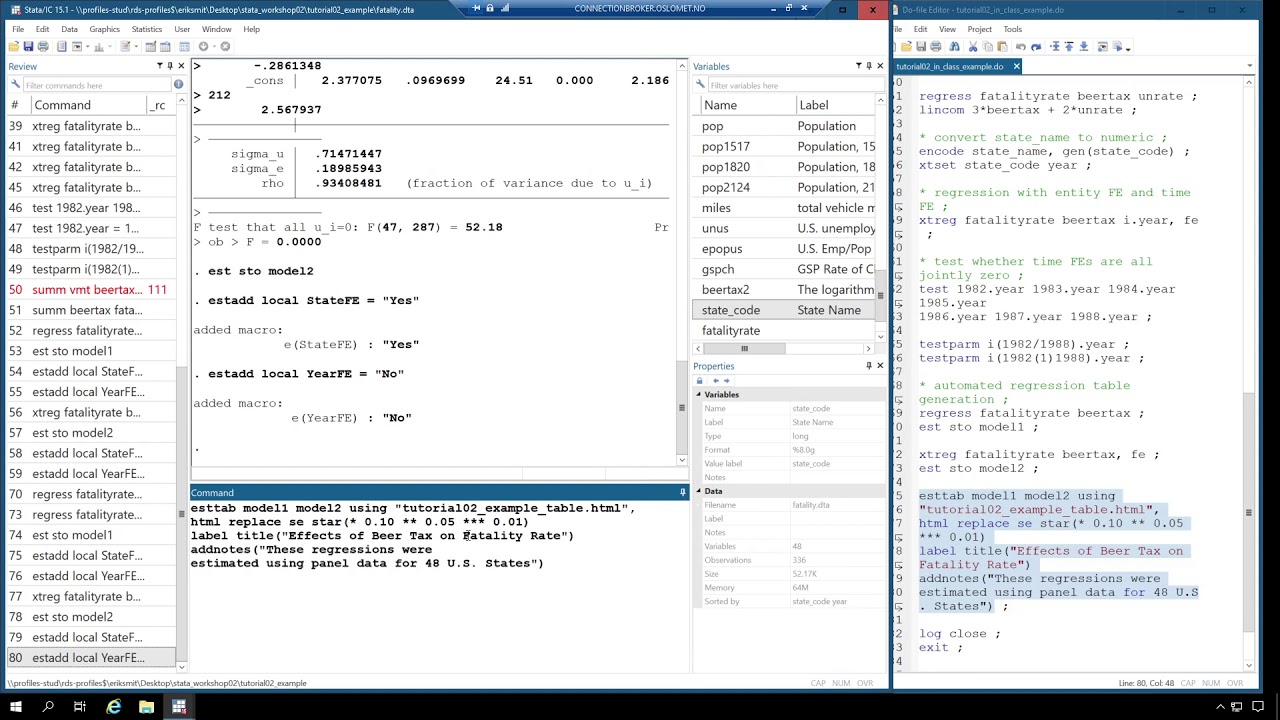Click the Print icon in Do-file Editor
The height and width of the screenshot is (720, 1280).
tap(936, 46)
